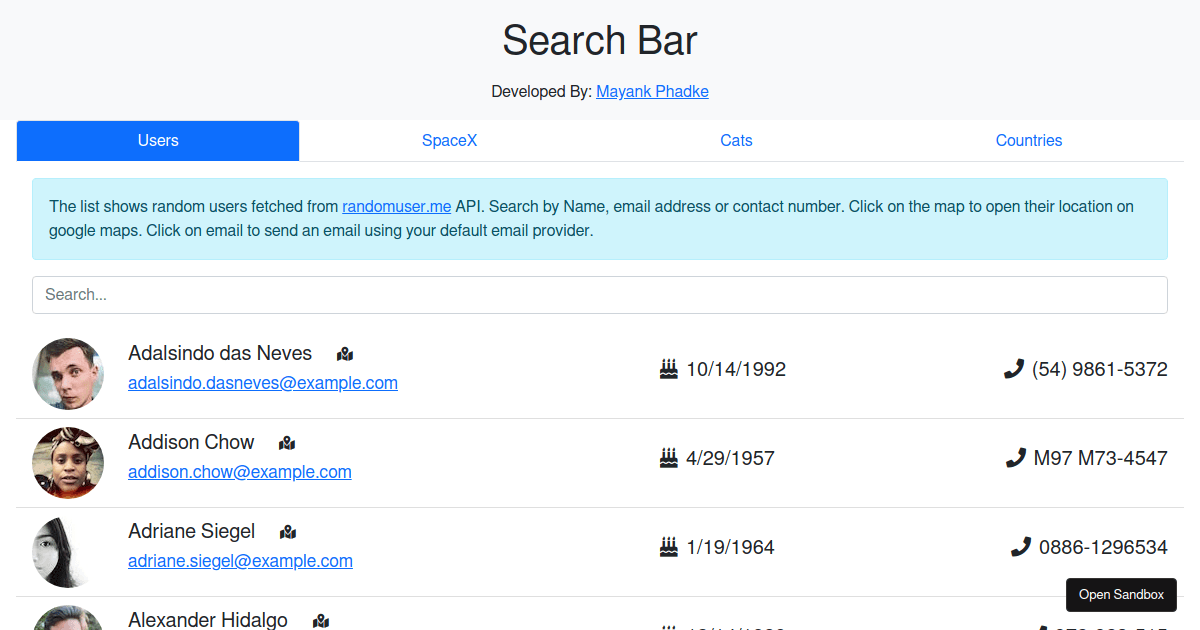
Task: Switch to the SpaceX tab
Action: tap(449, 141)
